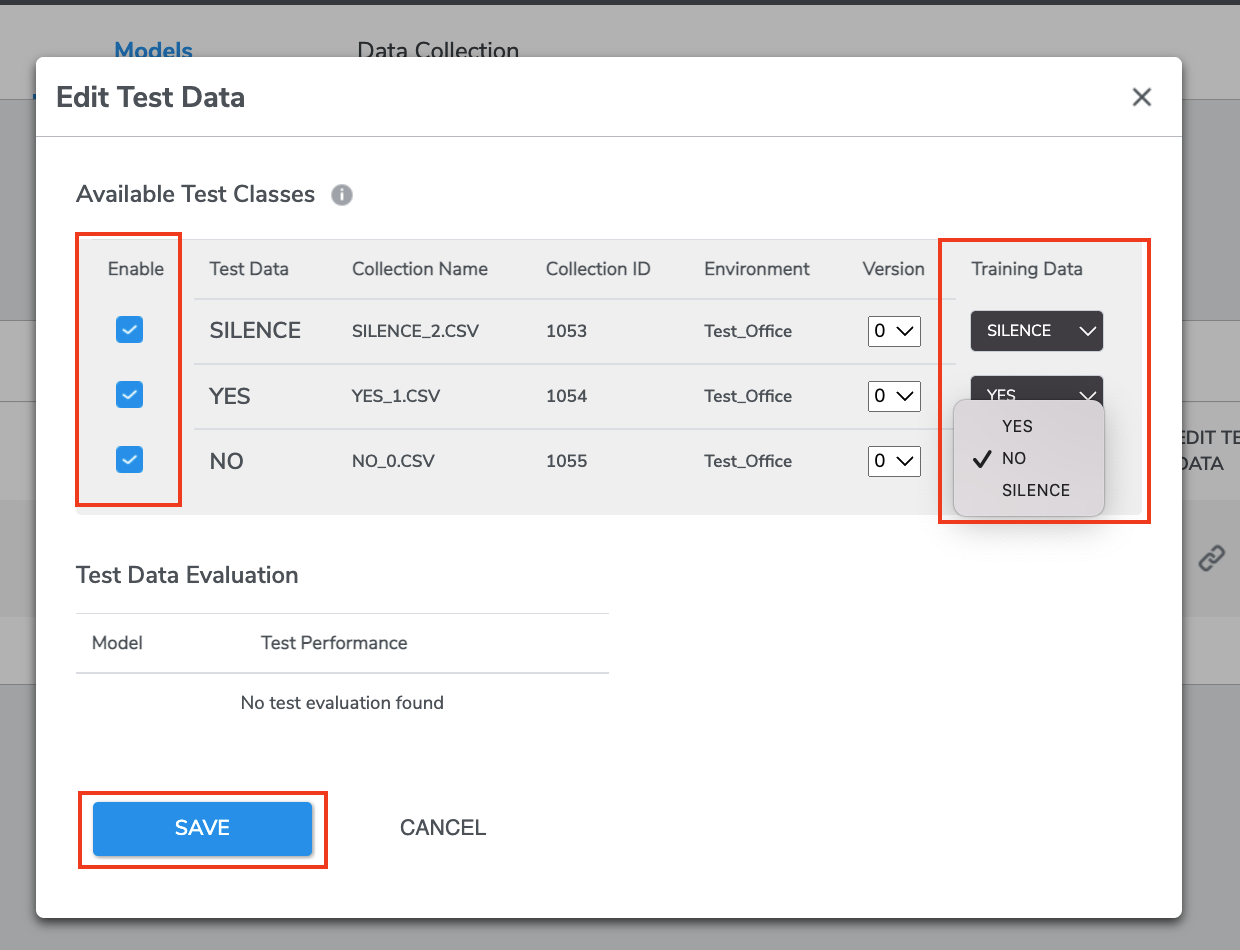1240x950 pixels.
Task: Toggle the Enable checkbox for the YES row
Action: tap(130, 395)
